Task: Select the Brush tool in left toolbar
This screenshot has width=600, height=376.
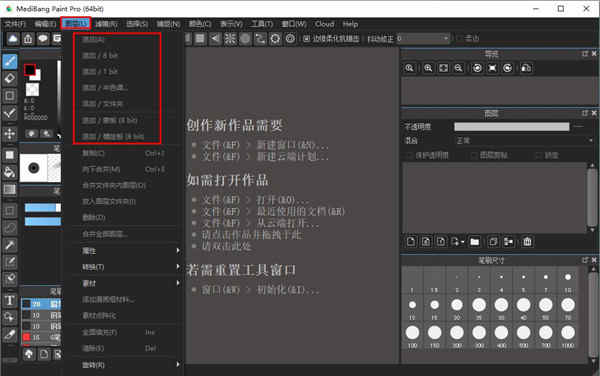Action: pyautogui.click(x=10, y=61)
